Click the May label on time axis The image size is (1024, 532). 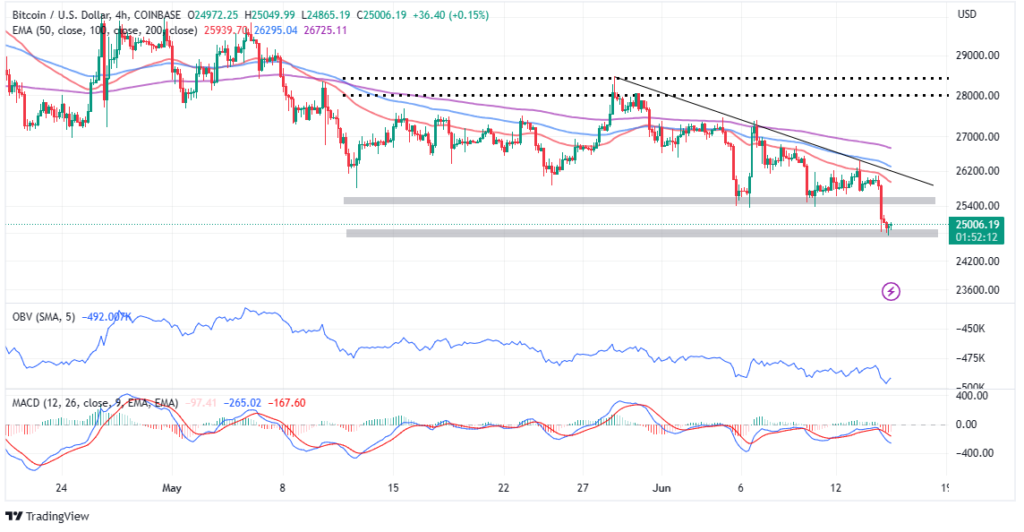(x=172, y=489)
